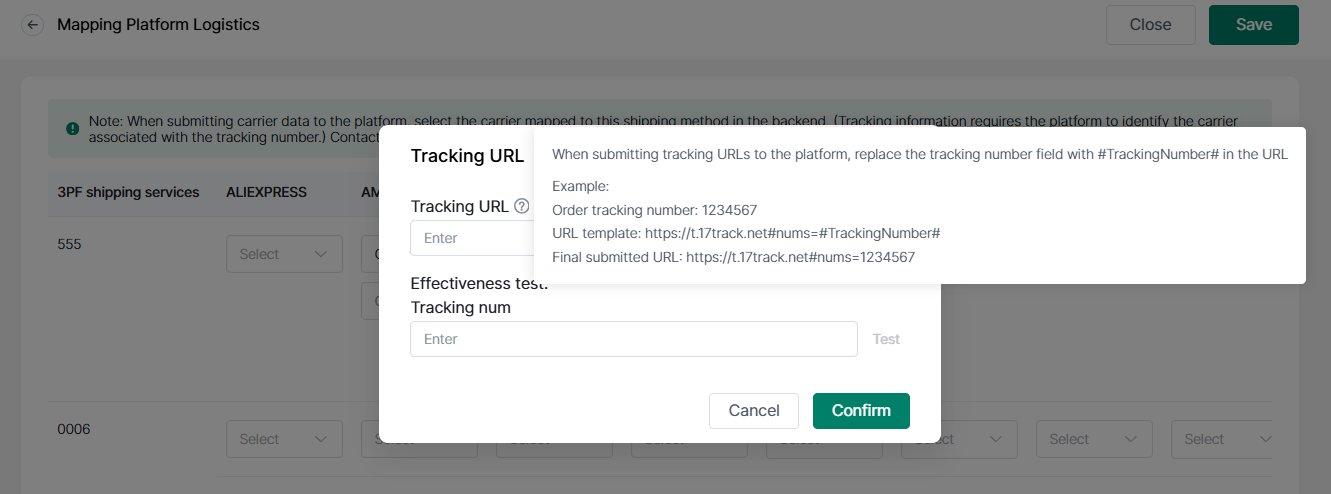Screen dimensions: 1331x494
Task: Click the 3PF shipping services column header
Action: tap(128, 192)
